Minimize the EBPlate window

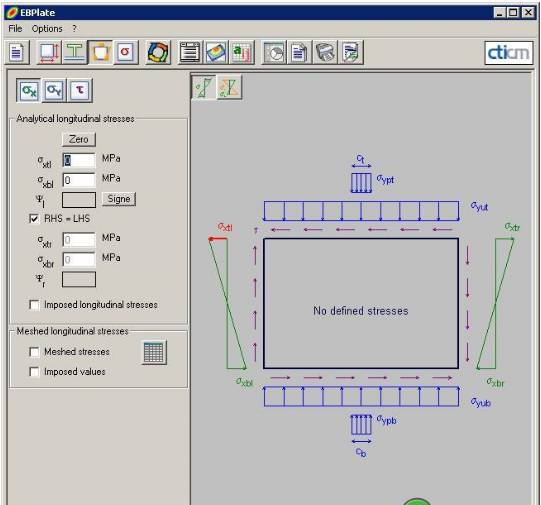[500, 13]
